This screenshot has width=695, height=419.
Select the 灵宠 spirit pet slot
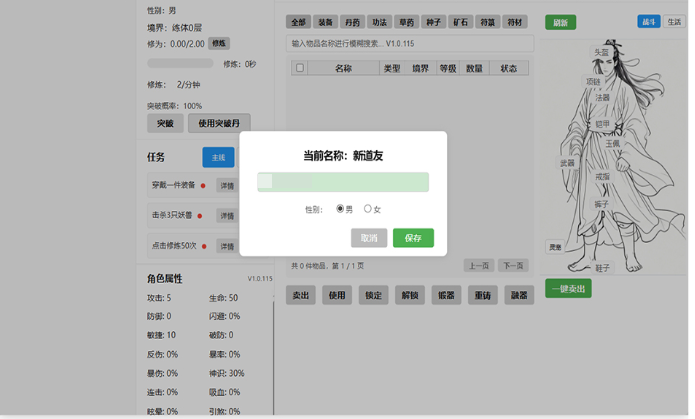pyautogui.click(x=555, y=247)
